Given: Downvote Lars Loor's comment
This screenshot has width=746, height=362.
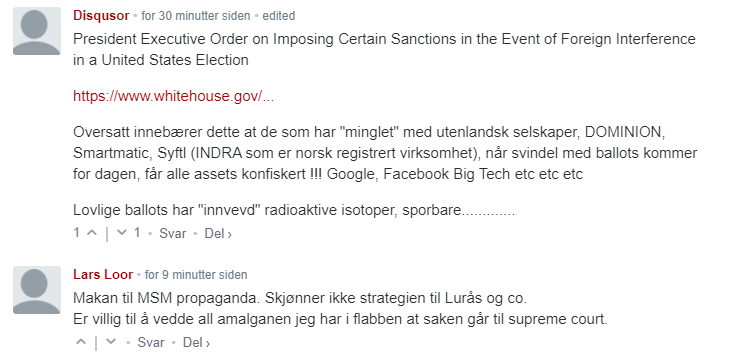Looking at the screenshot, I should tap(111, 342).
